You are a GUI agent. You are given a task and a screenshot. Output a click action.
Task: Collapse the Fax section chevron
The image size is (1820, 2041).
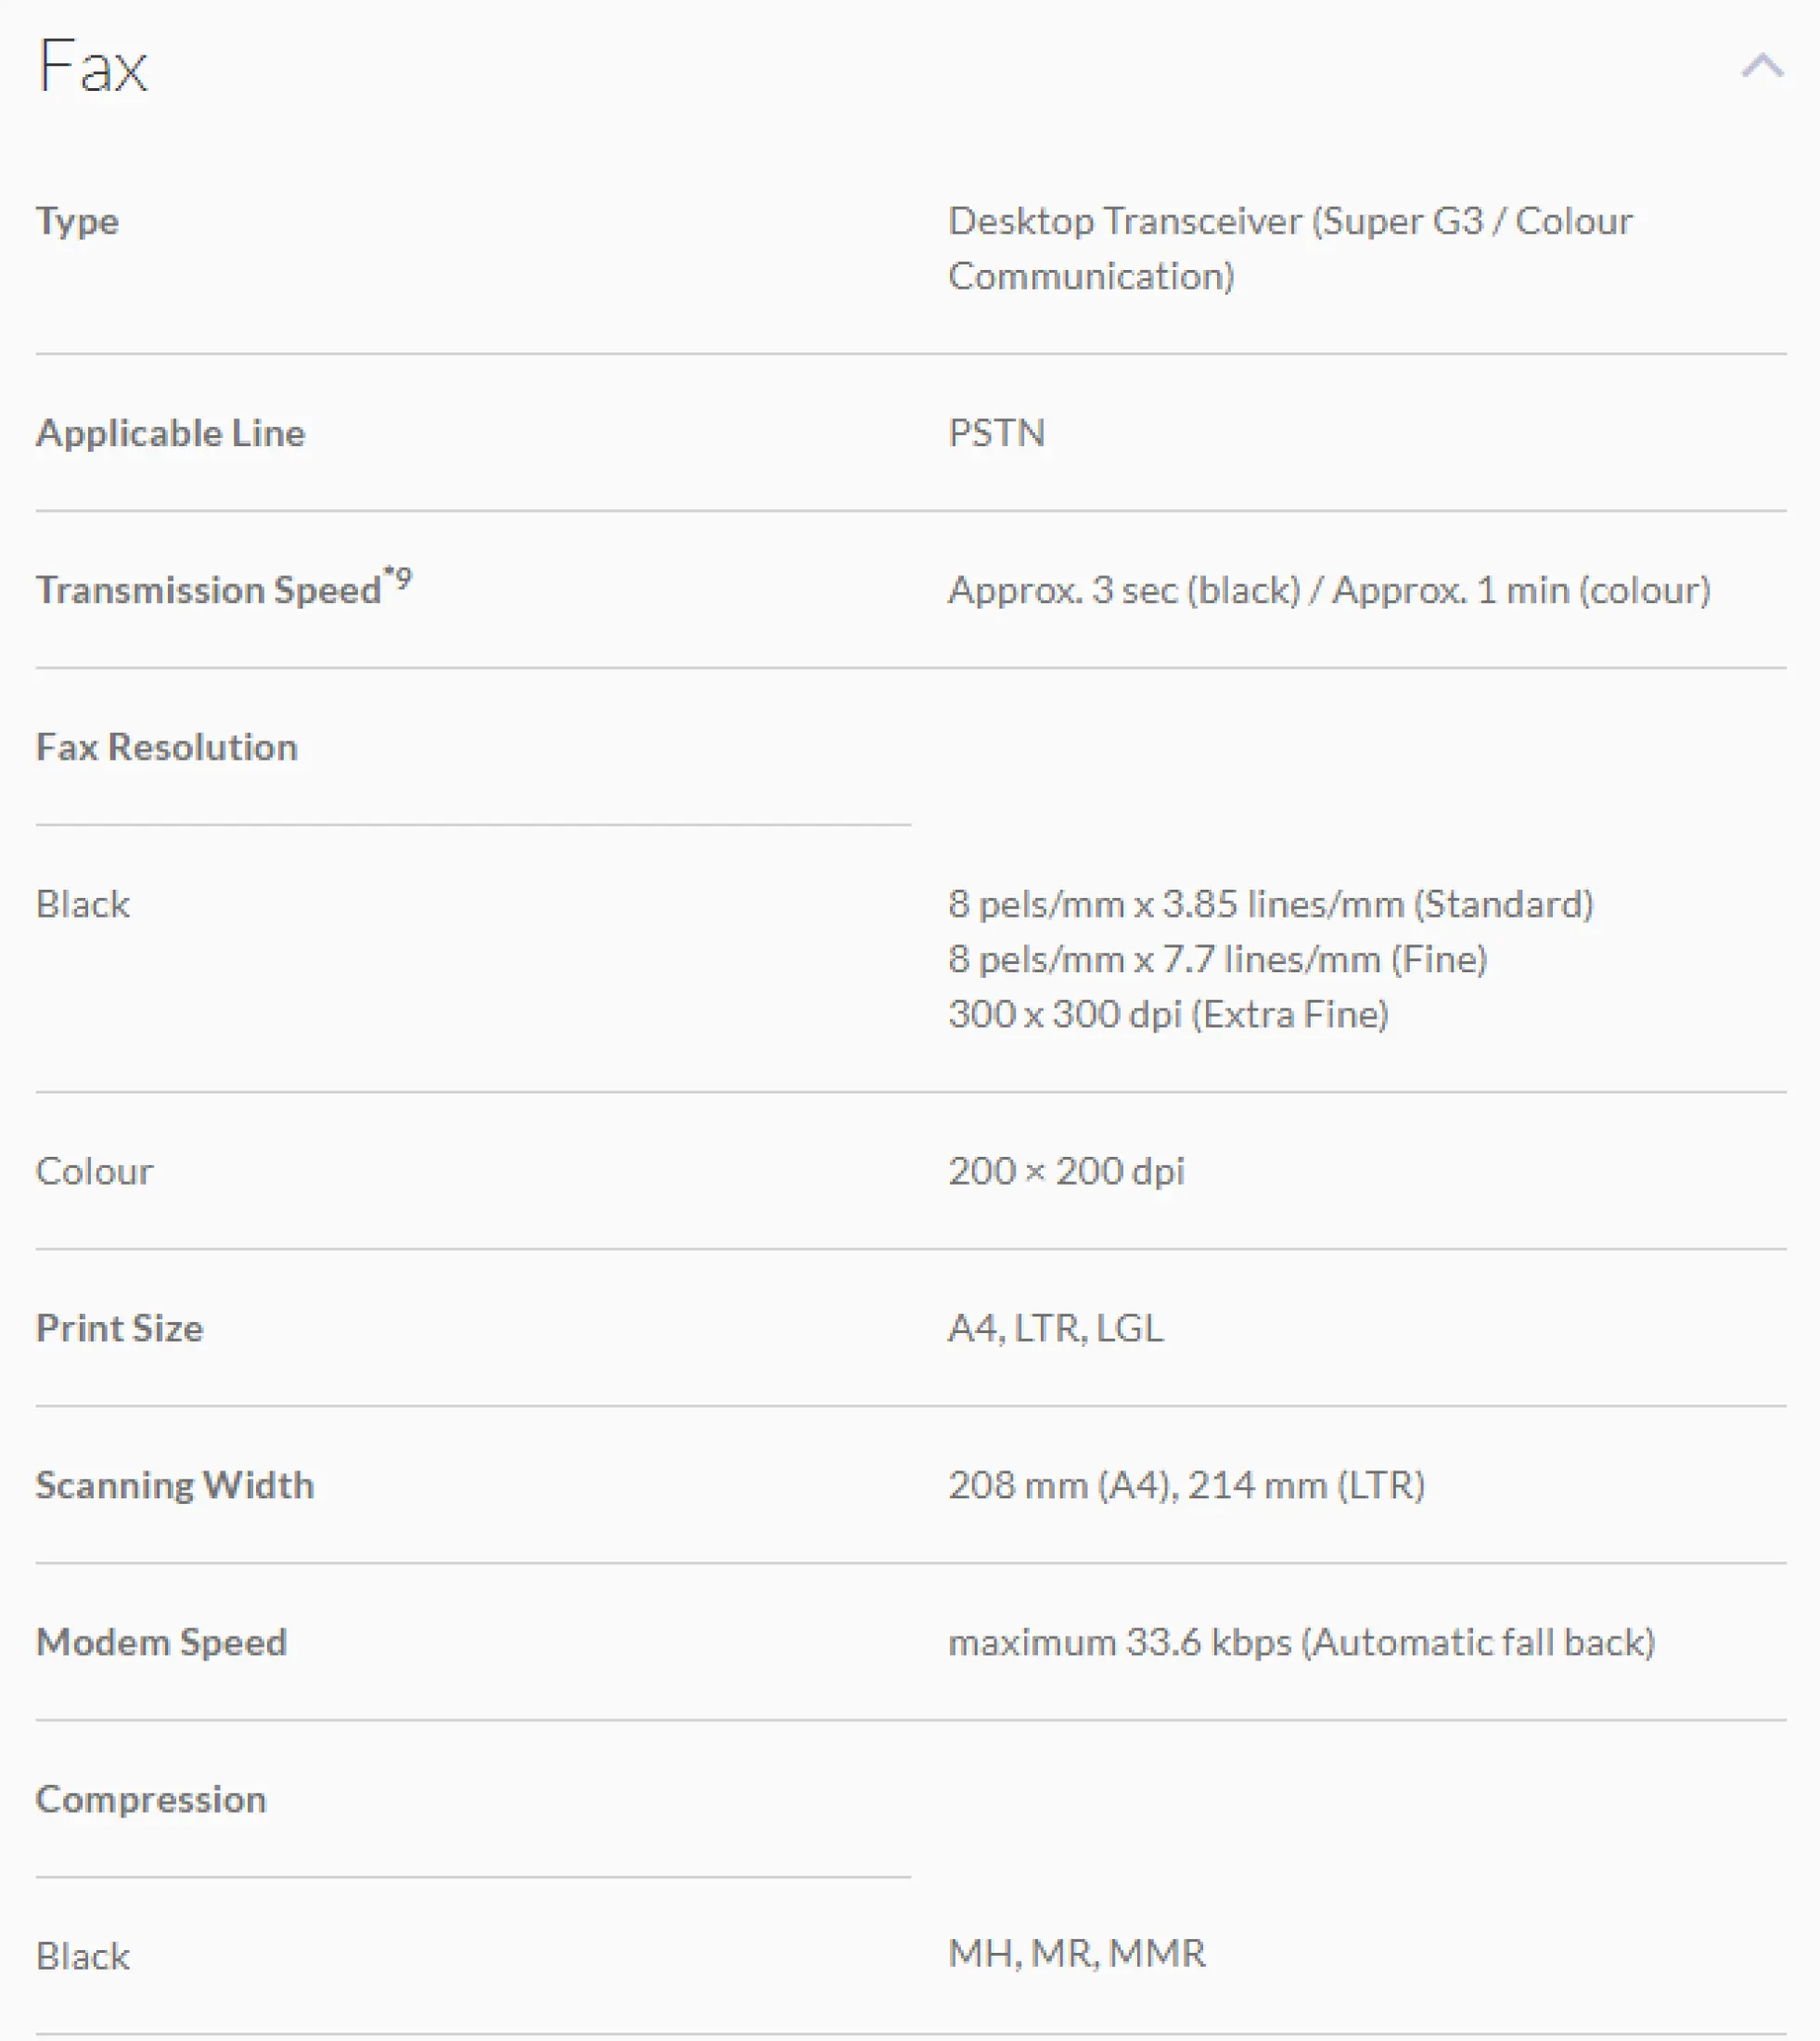point(1762,66)
